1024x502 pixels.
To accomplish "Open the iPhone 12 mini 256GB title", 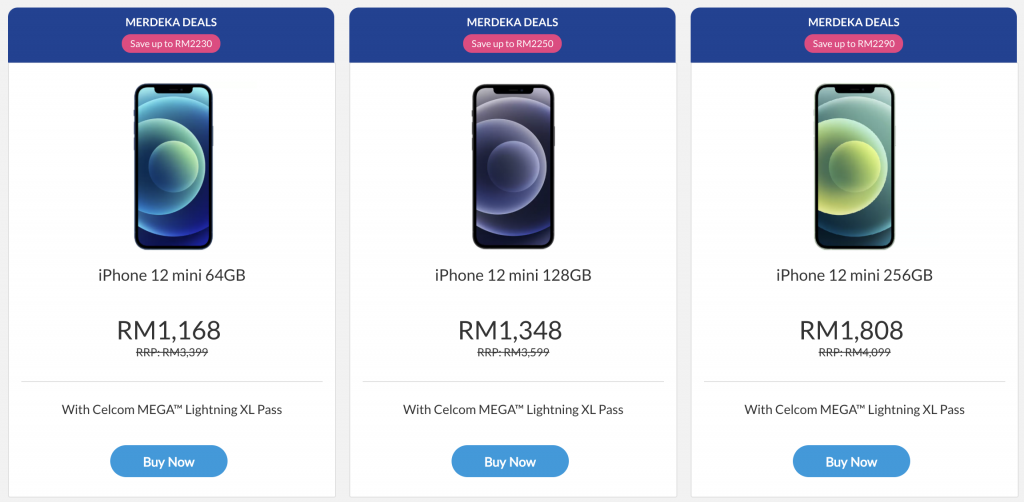I will click(x=854, y=275).
